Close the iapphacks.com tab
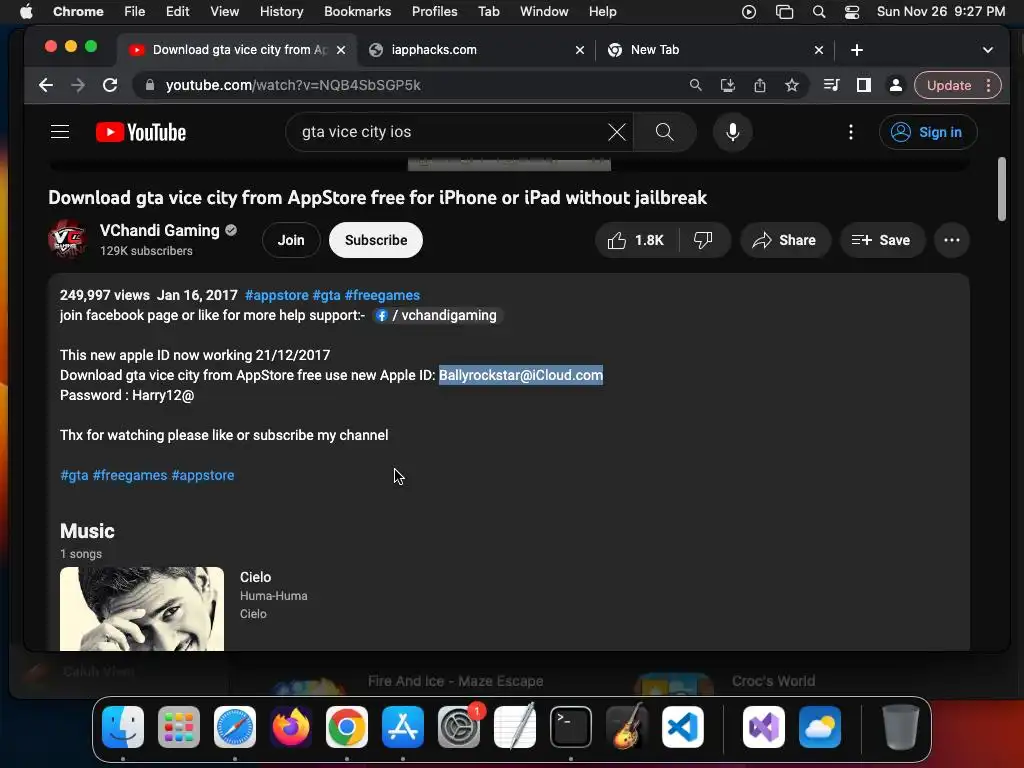 point(579,50)
